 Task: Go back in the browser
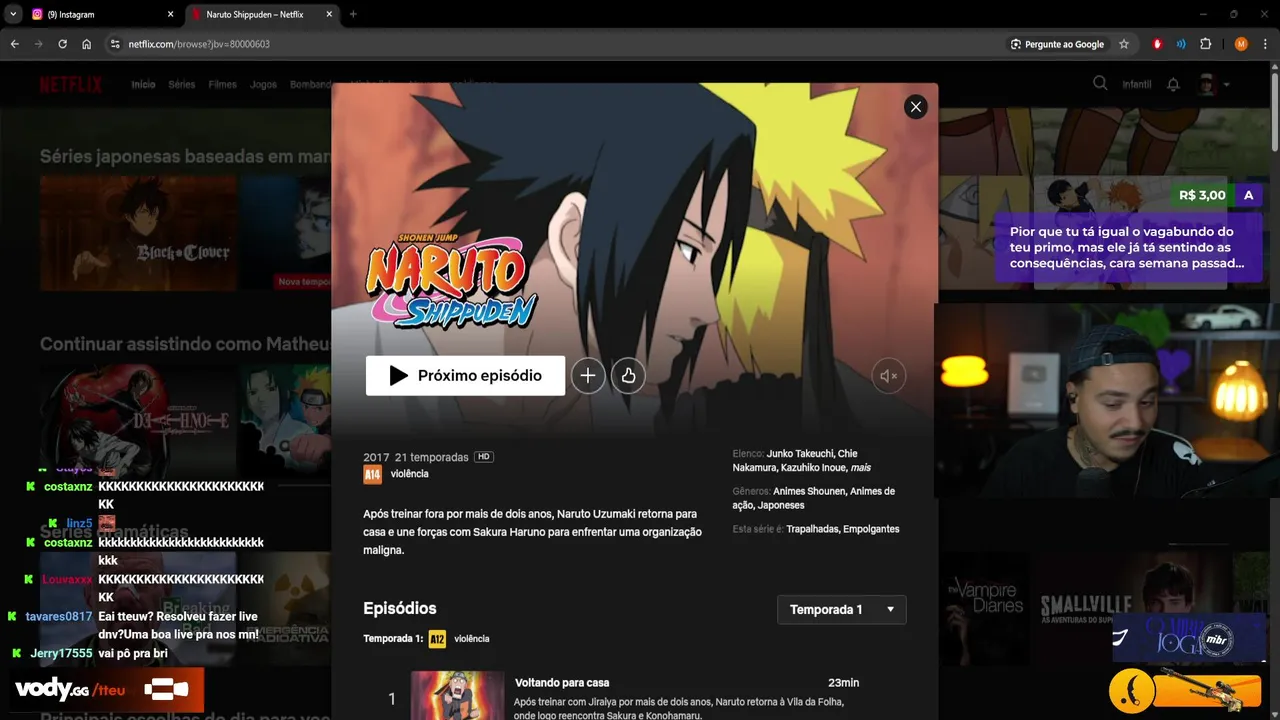15,44
